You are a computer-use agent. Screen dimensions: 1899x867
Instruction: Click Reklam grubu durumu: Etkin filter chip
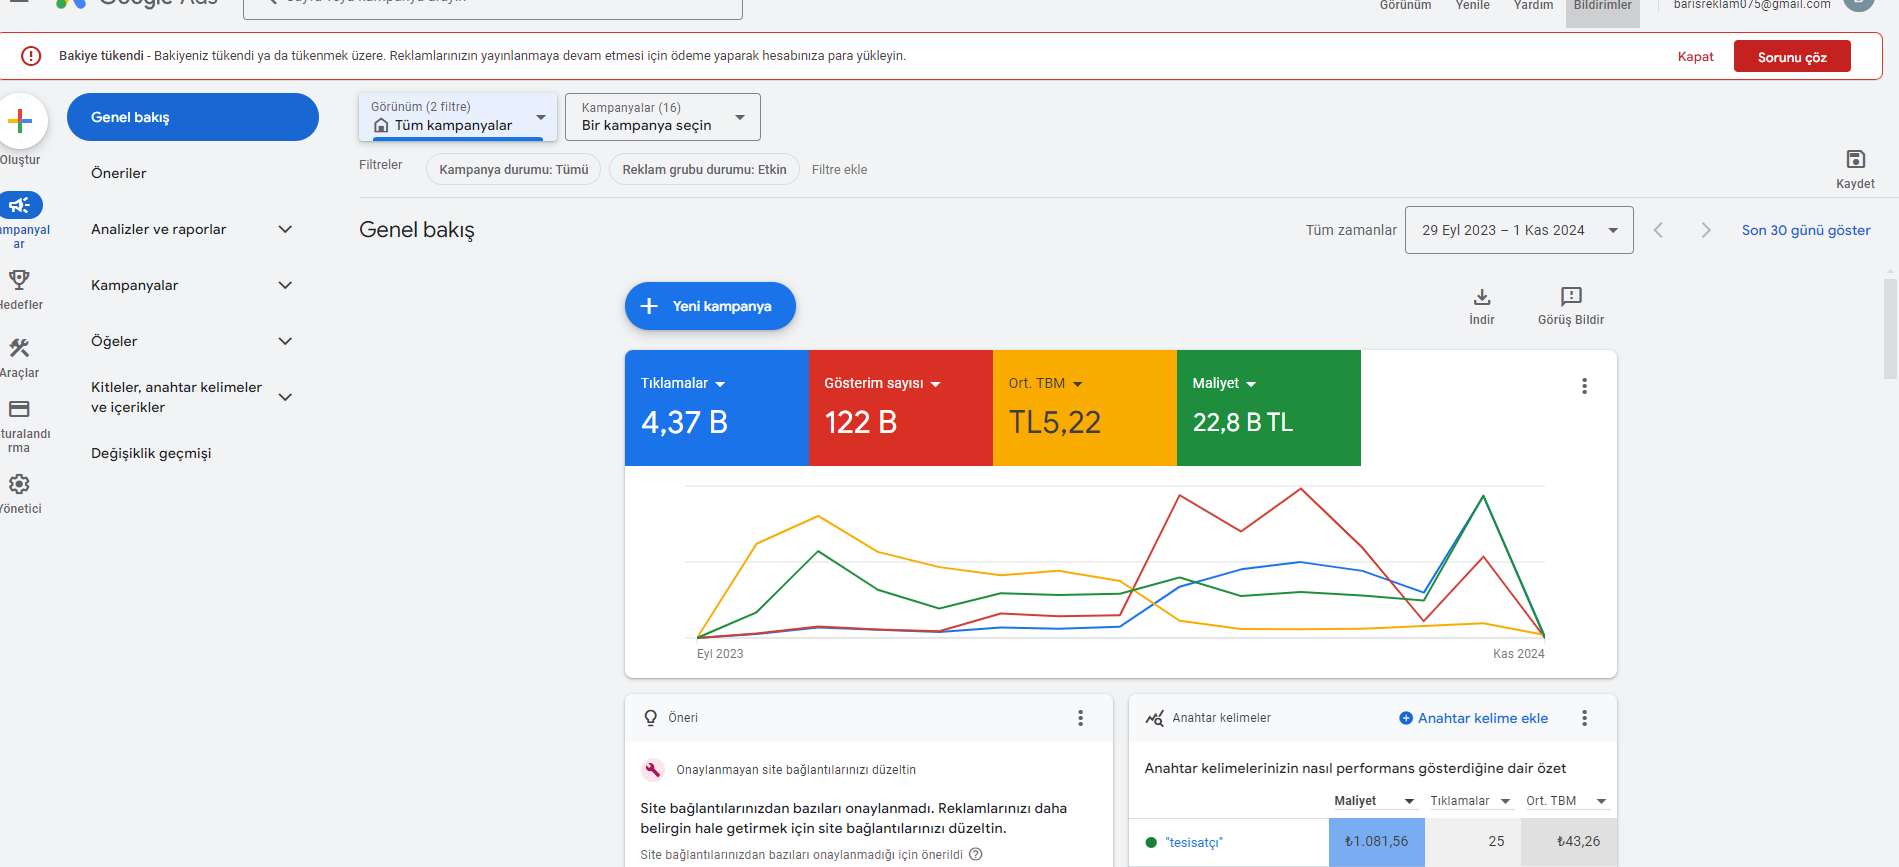click(x=704, y=169)
